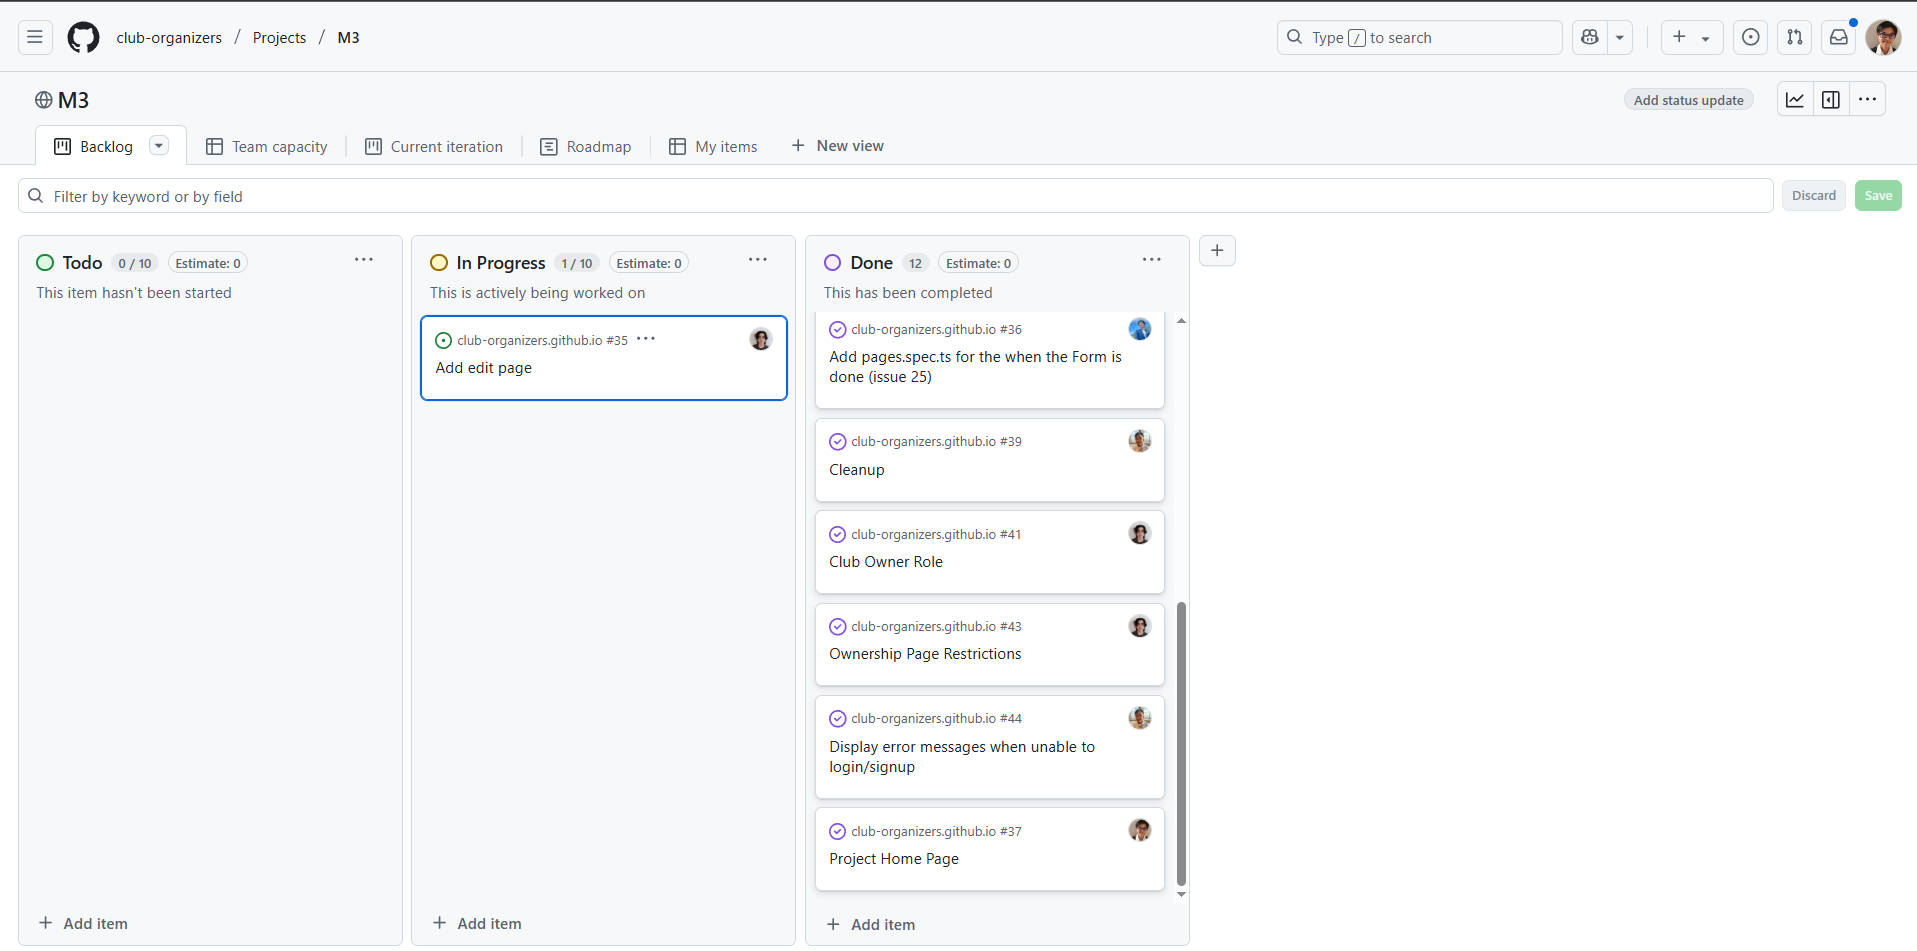1917x951 pixels.
Task: Open the Done column three-dot menu
Action: point(1152,260)
